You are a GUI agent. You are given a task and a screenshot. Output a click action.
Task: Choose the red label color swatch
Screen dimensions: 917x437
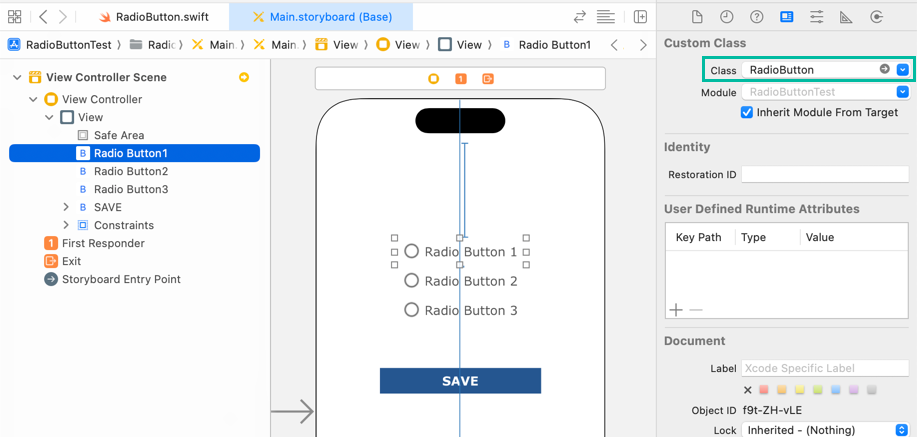coord(765,390)
